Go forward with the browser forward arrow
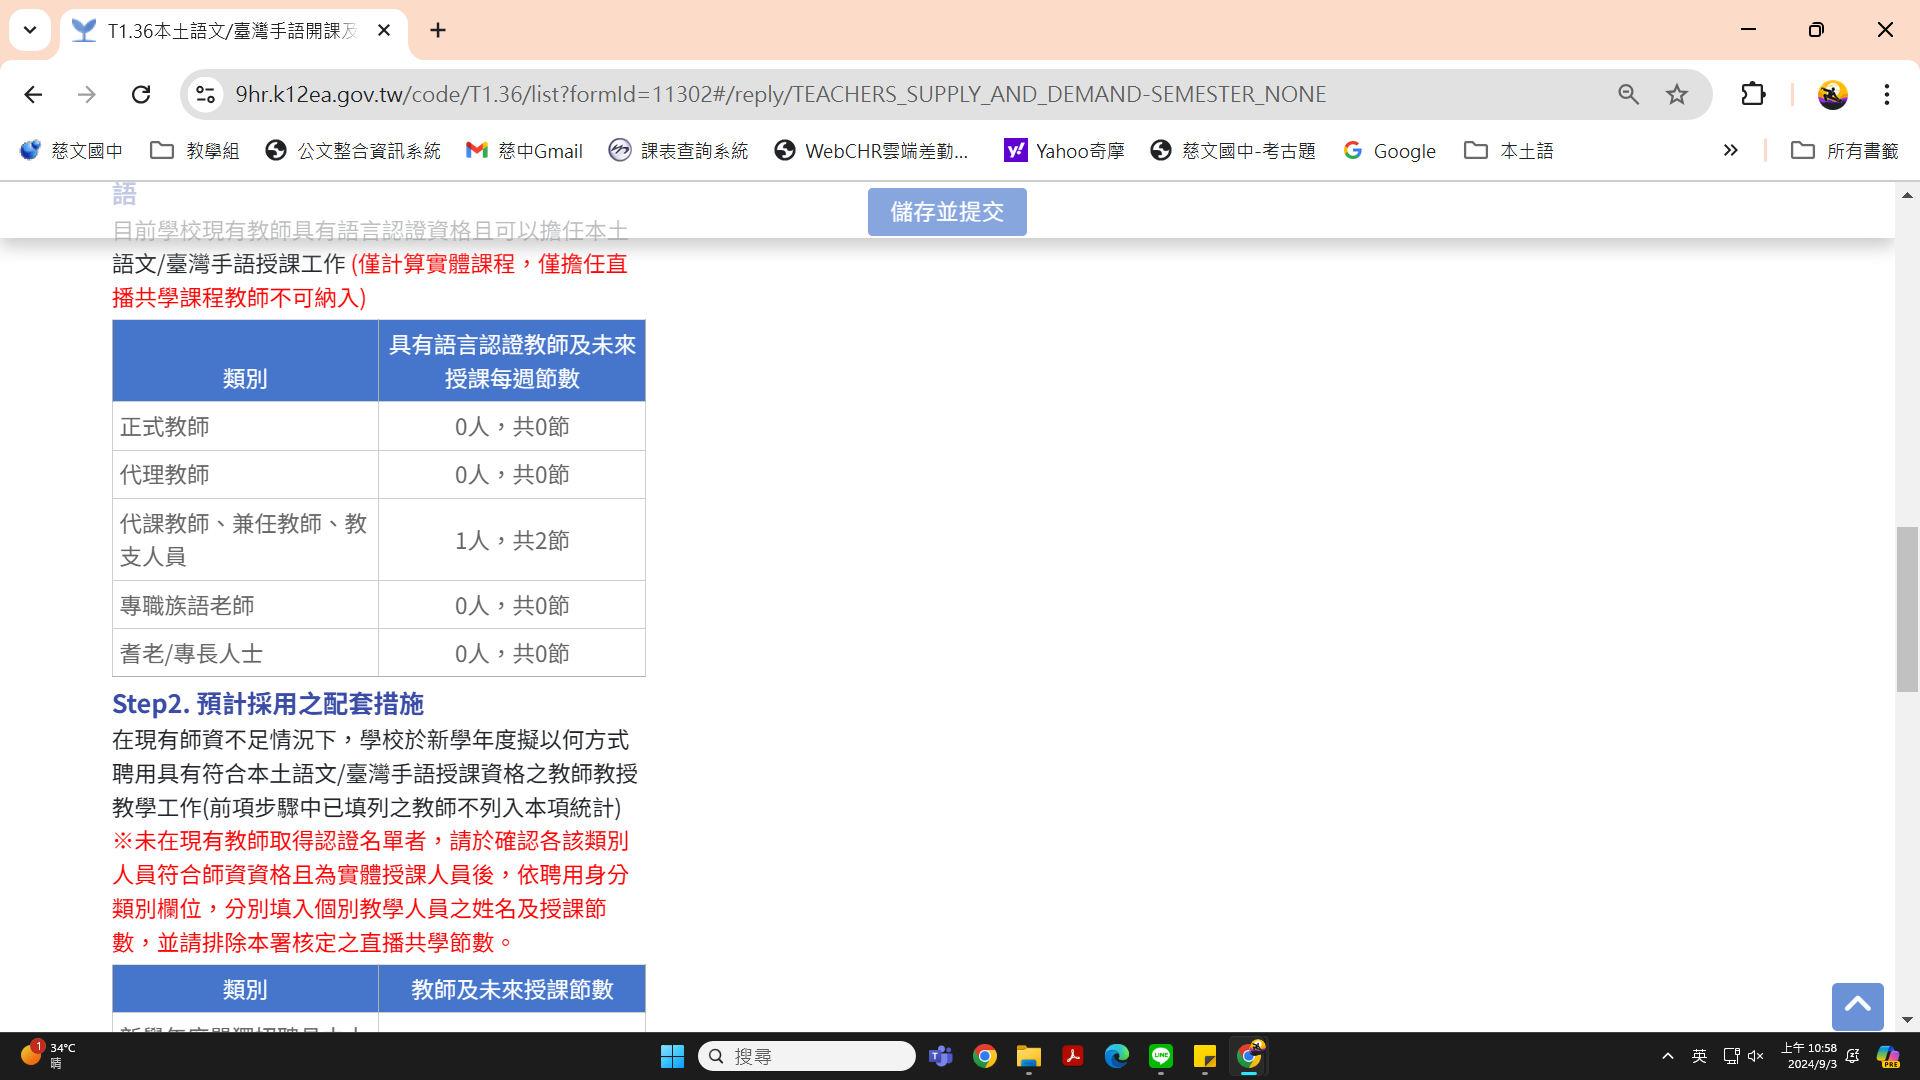Screen dimensions: 1920x1080 coord(87,94)
